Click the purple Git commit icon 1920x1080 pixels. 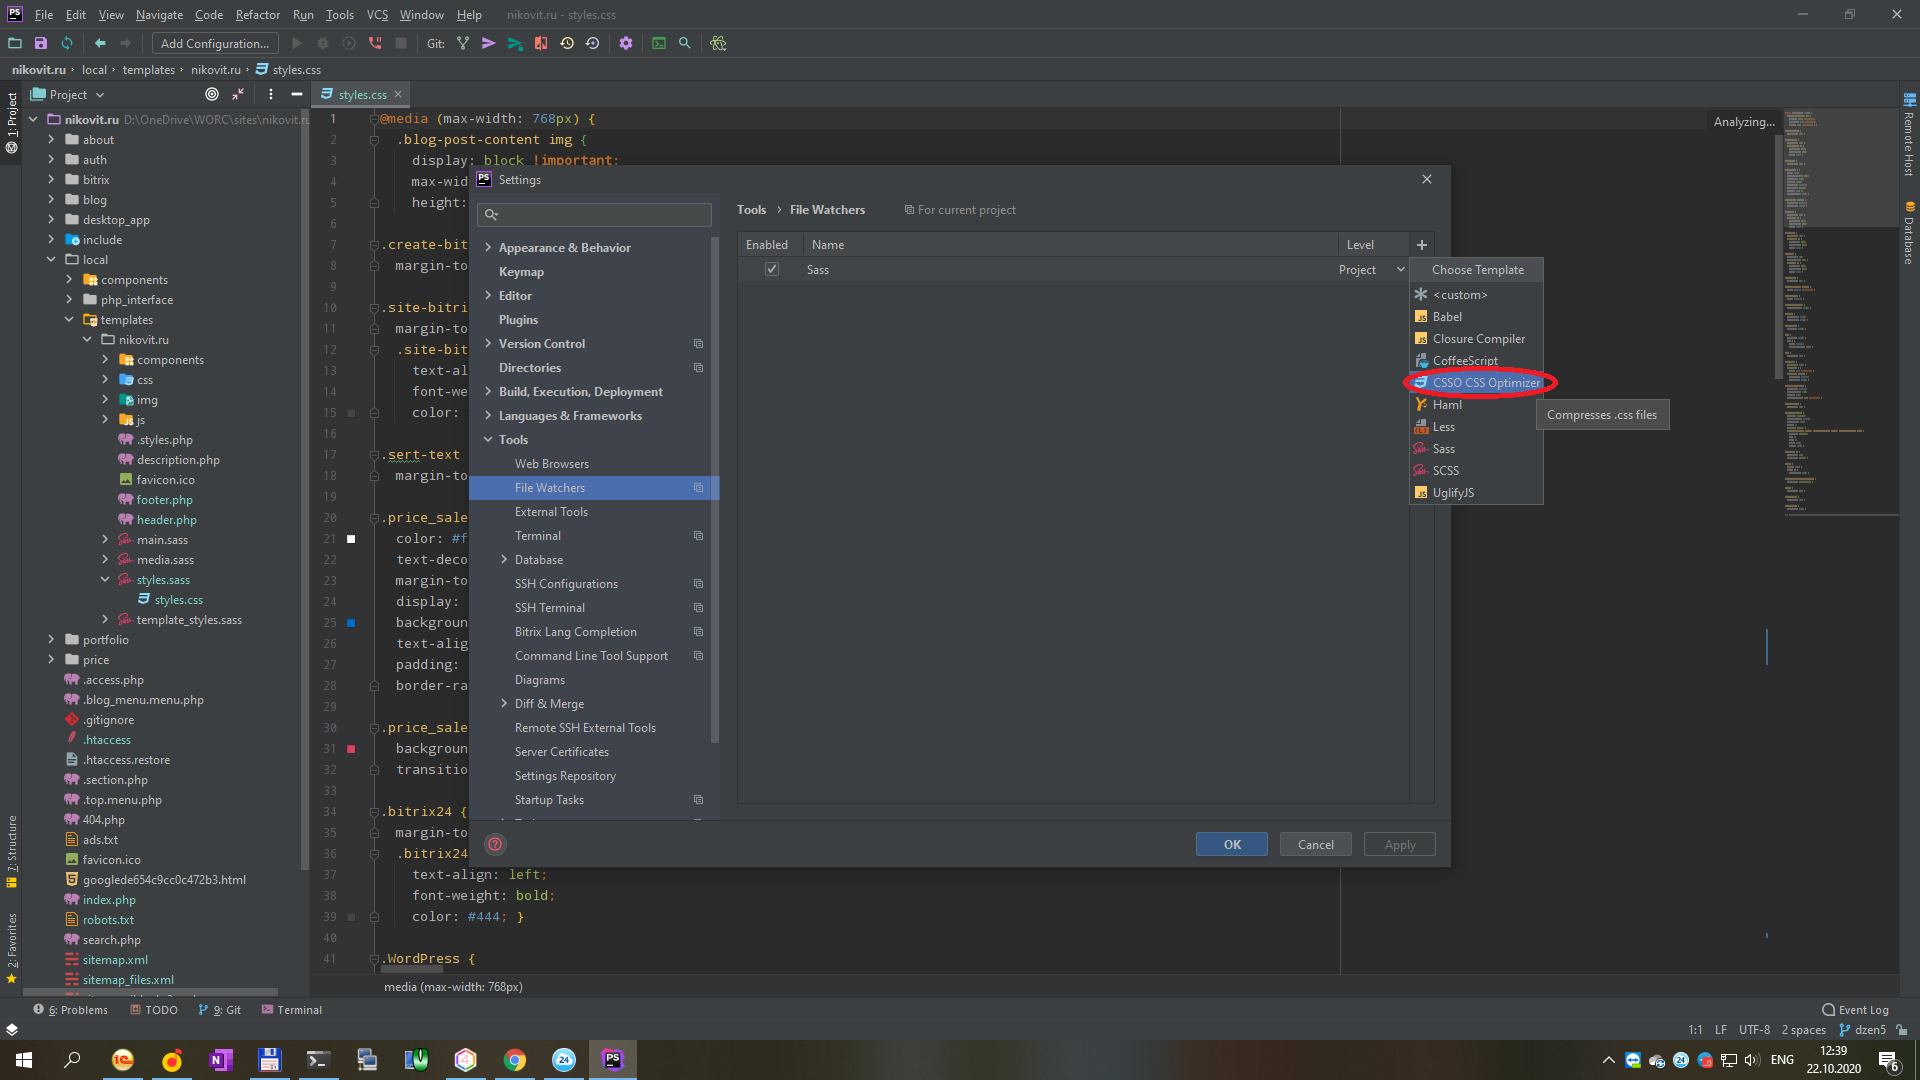(489, 43)
